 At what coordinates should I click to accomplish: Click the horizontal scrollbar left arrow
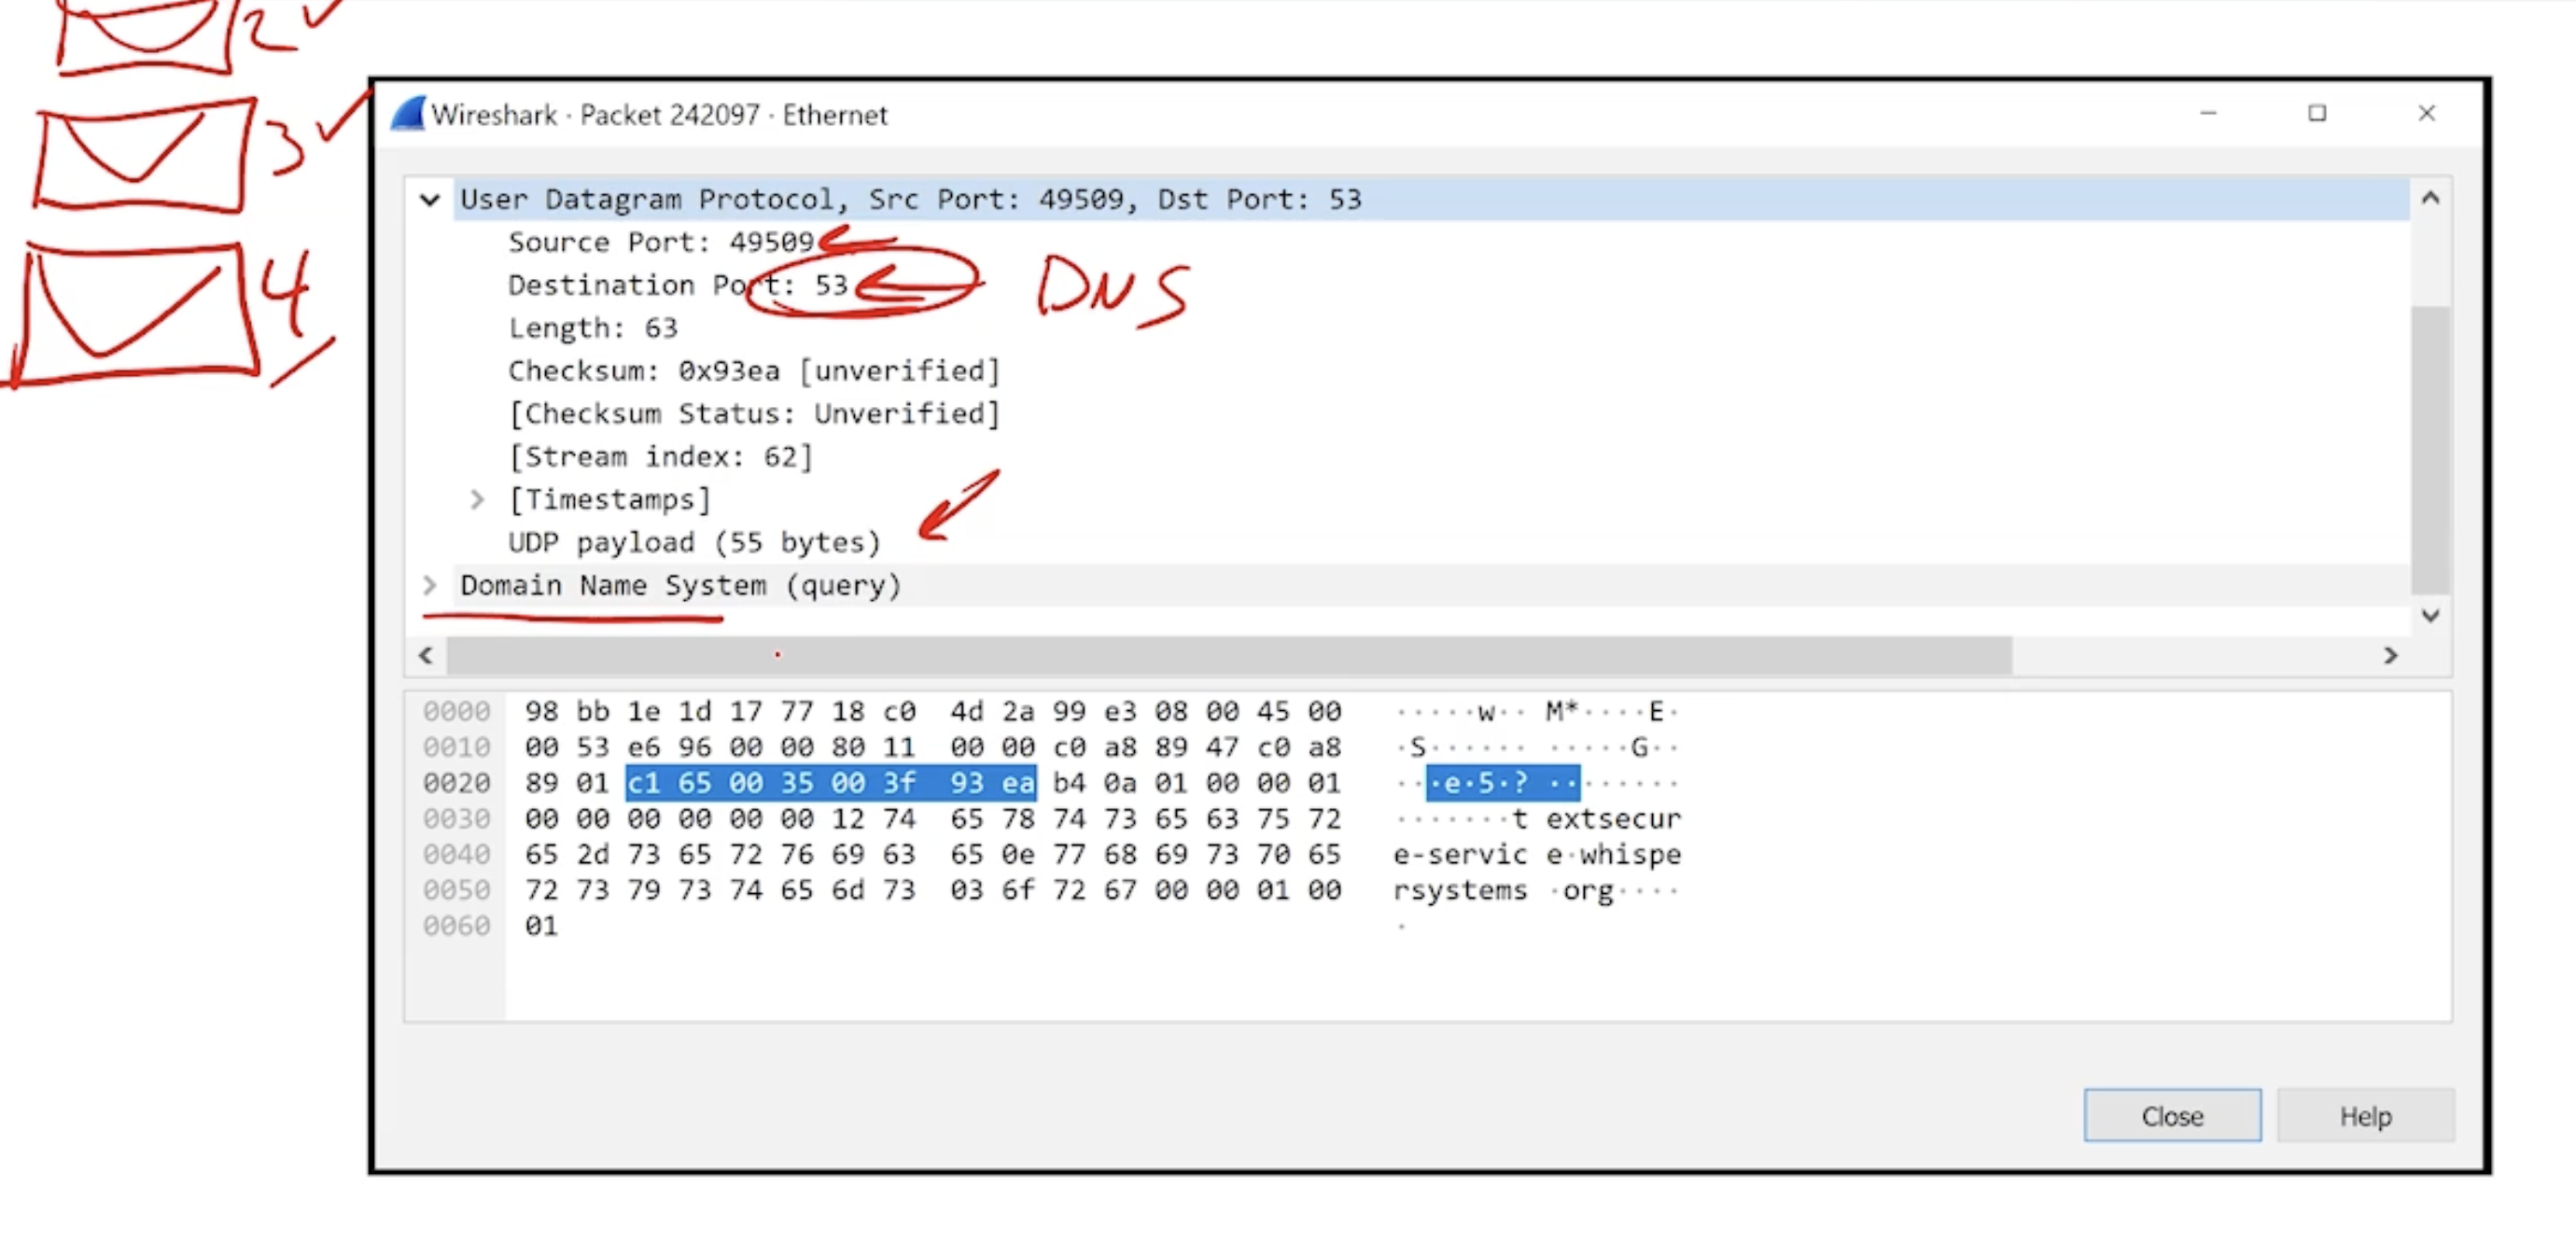pos(426,655)
